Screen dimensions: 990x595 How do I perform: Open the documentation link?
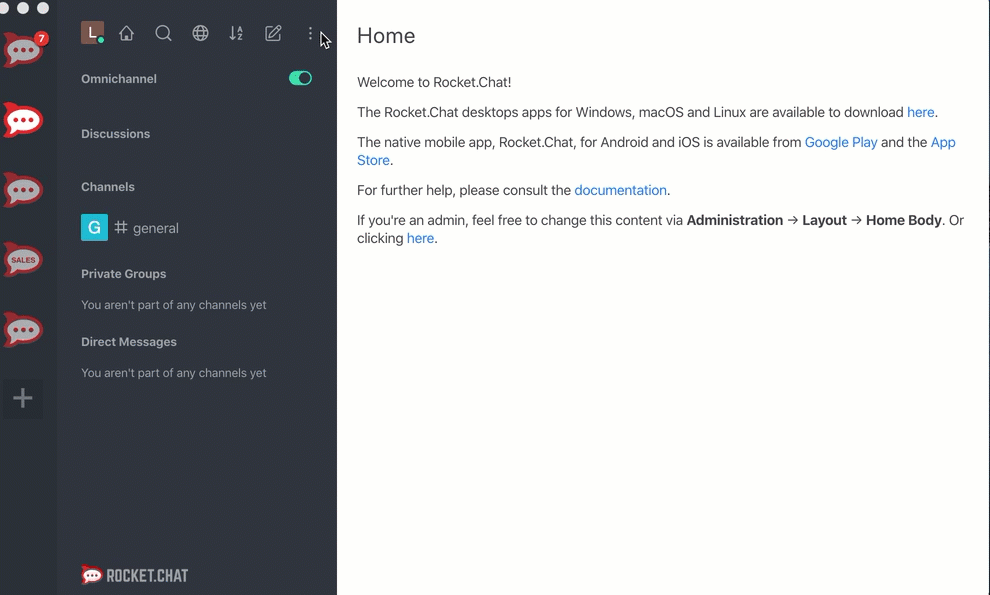621,190
